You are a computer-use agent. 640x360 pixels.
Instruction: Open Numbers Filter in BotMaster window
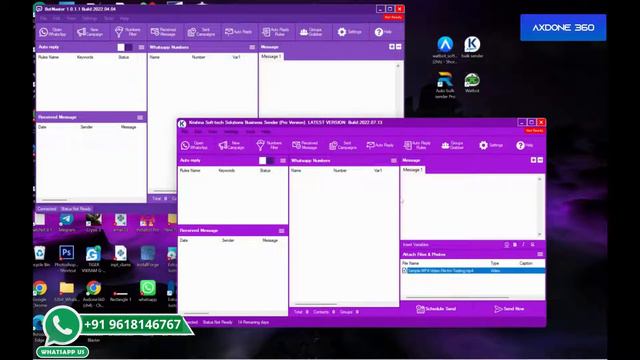(128, 32)
